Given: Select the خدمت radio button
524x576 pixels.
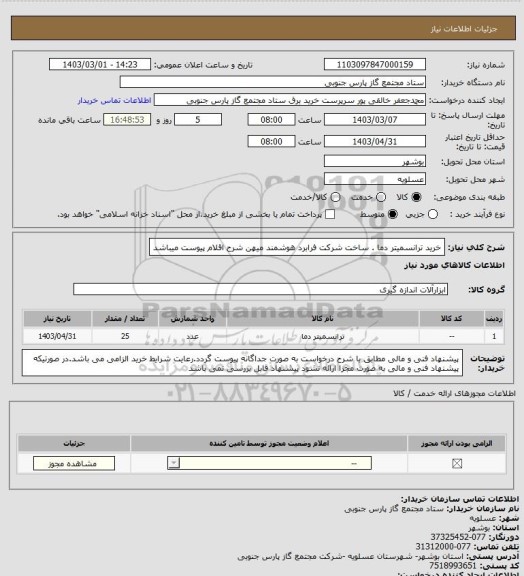Looking at the screenshot, I should click(381, 197).
